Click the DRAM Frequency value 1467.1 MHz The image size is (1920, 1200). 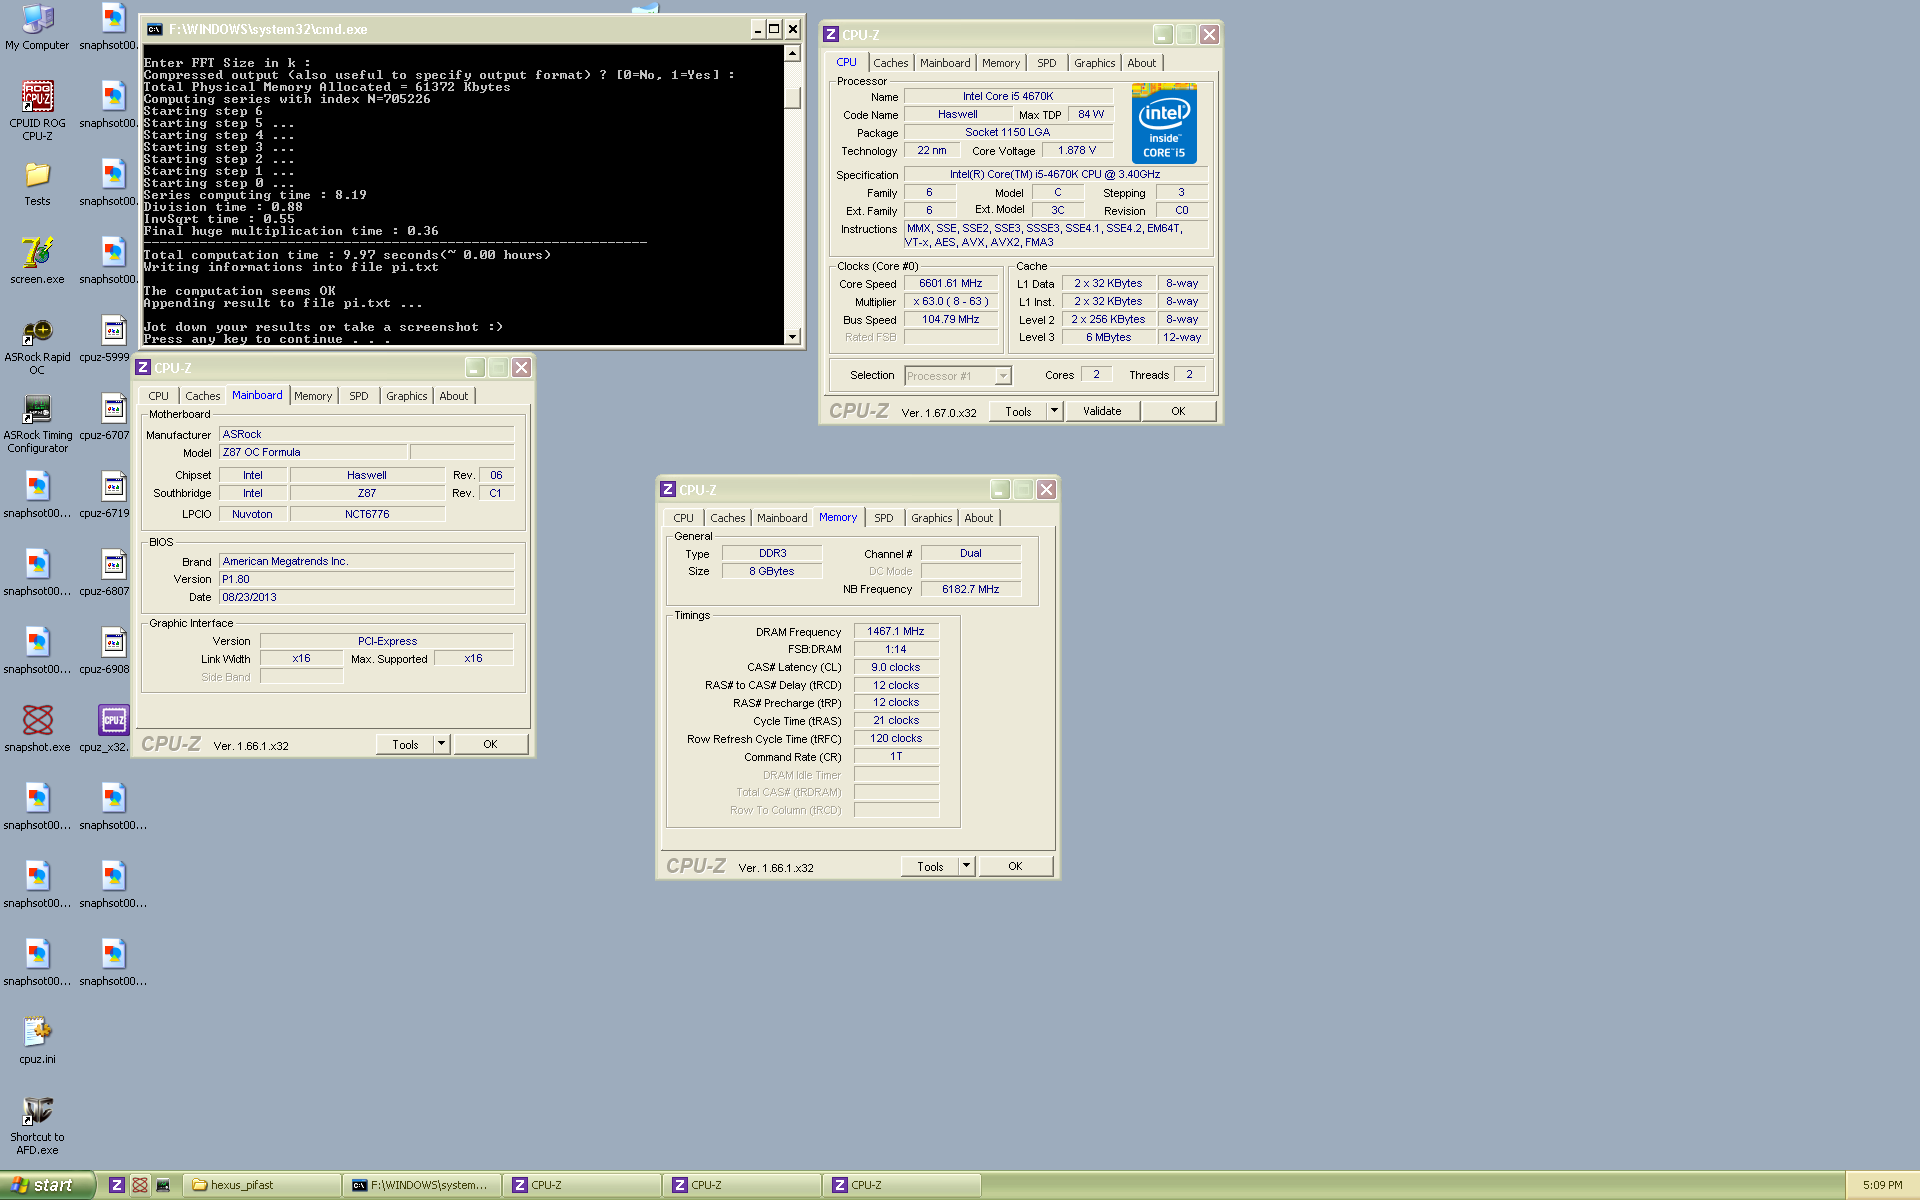pos(896,632)
